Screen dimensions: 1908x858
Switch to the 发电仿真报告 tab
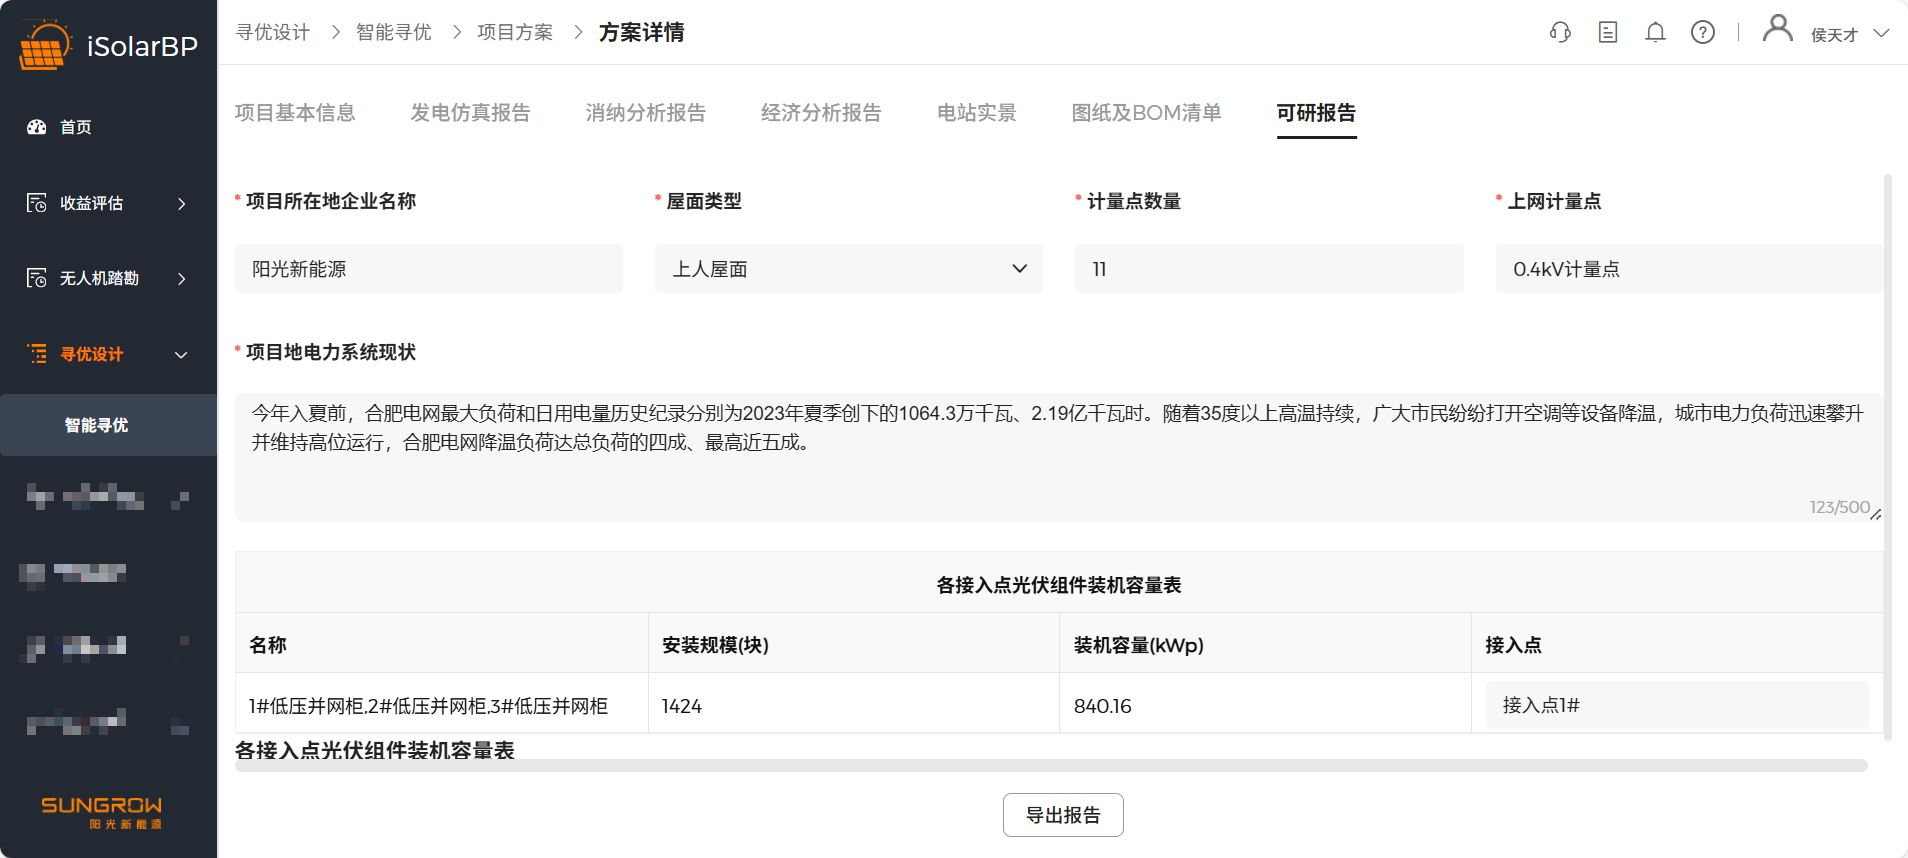[x=470, y=113]
